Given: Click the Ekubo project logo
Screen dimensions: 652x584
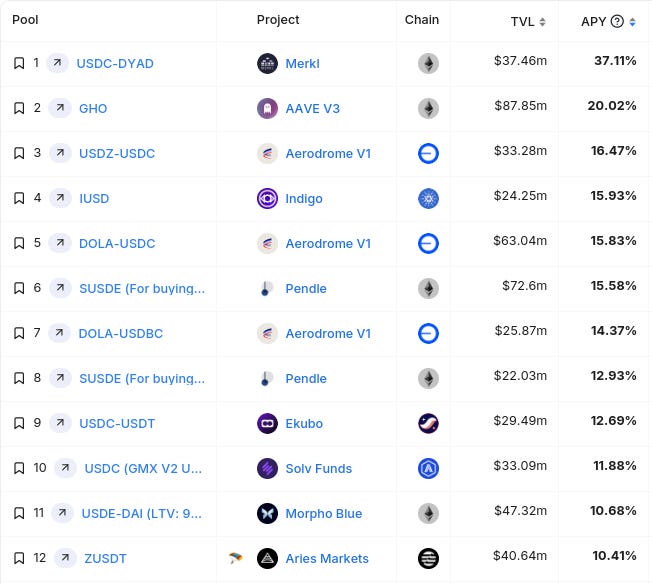Looking at the screenshot, I should point(267,423).
